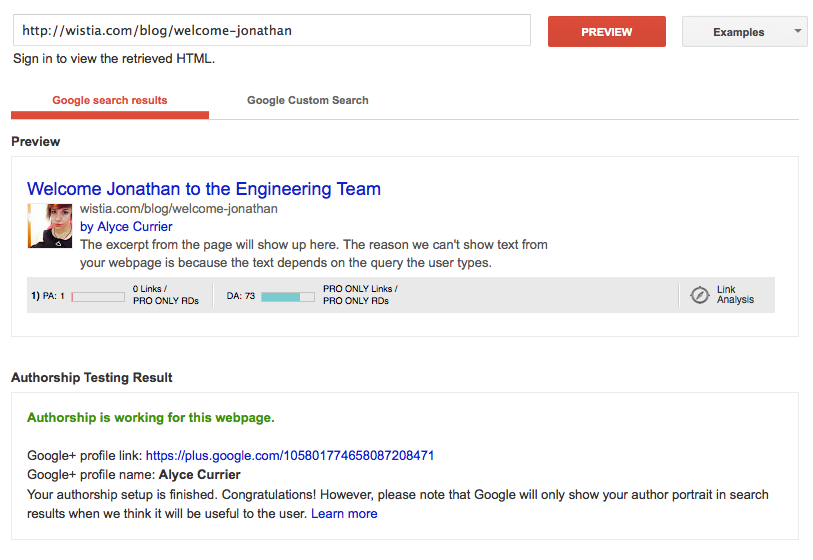This screenshot has width=813, height=560.
Task: Click the PA score progress bar
Action: (x=98, y=297)
